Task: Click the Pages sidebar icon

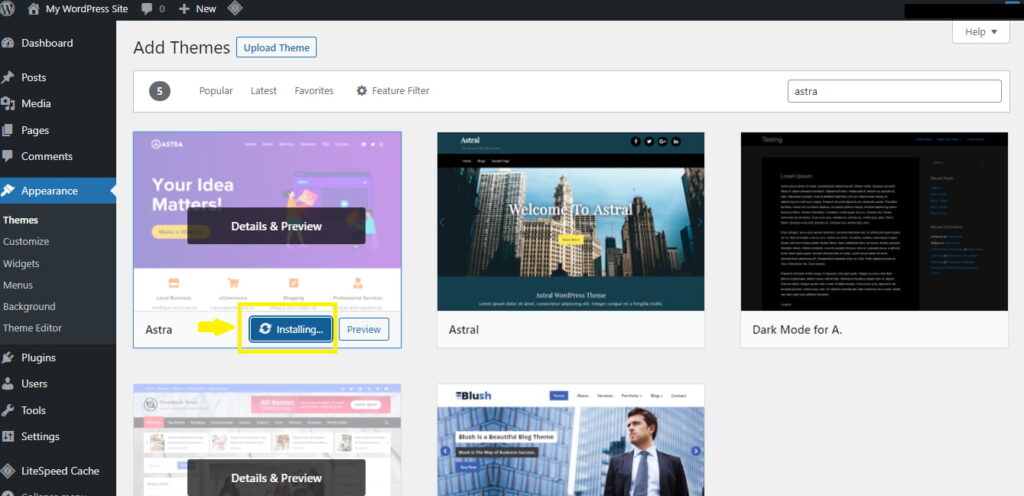Action: (x=8, y=131)
